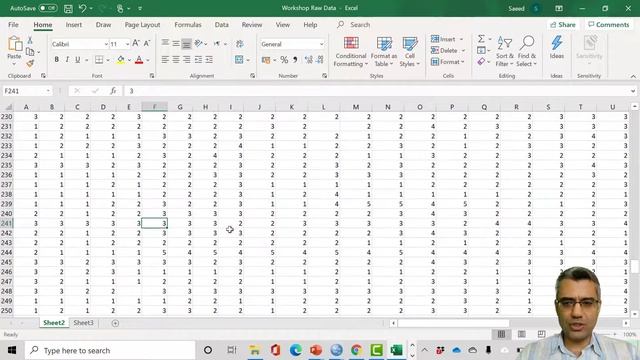Click the Fill Color yellow swatch
This screenshot has width=640, height=360.
point(120,60)
